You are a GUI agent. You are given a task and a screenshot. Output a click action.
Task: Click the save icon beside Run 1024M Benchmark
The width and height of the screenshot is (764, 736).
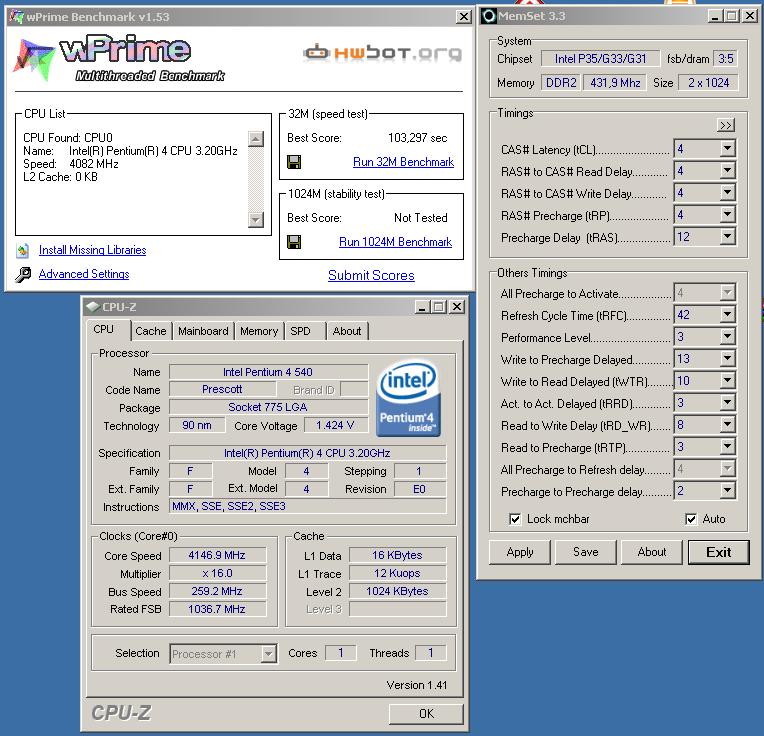point(294,242)
